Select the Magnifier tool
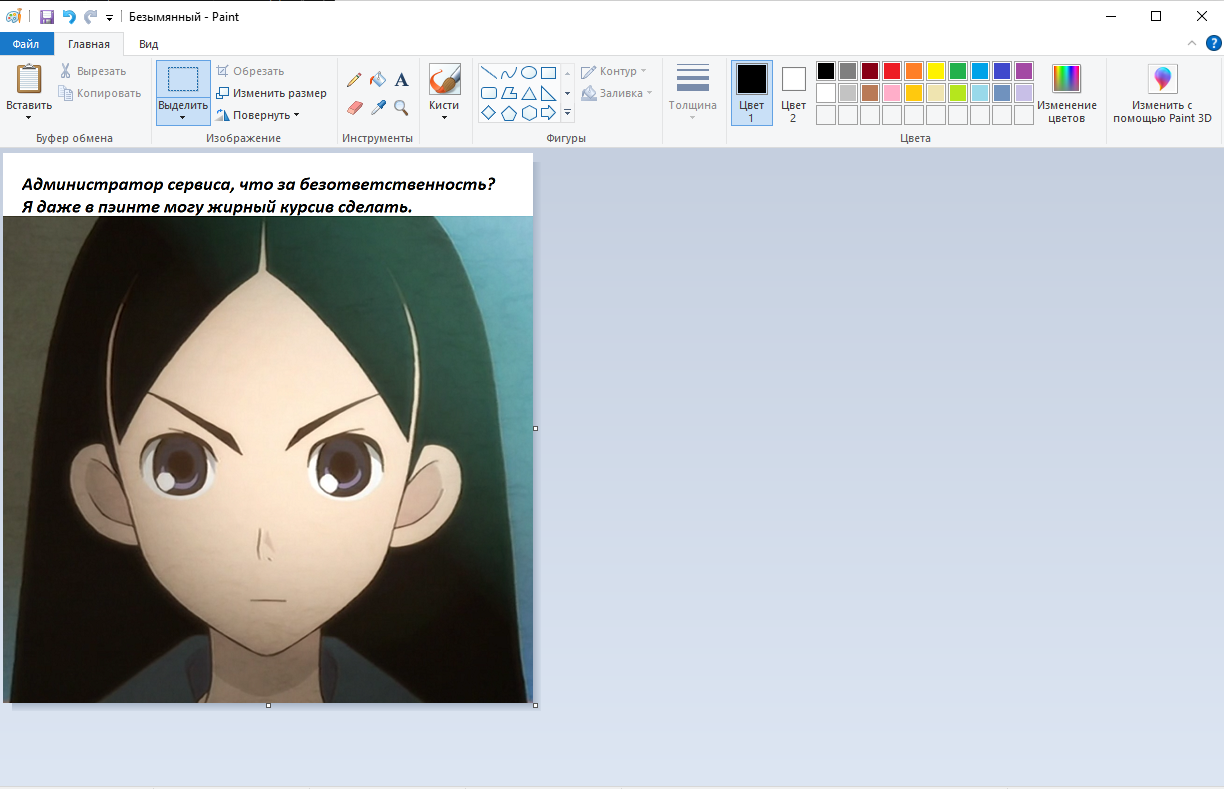 coord(401,107)
